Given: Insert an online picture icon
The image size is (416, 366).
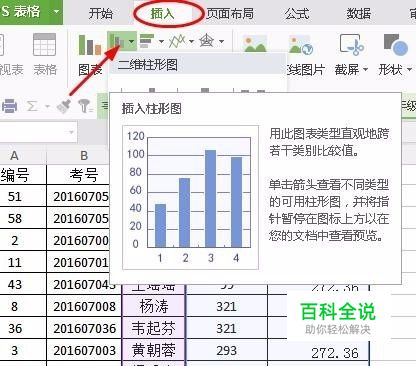Looking at the screenshot, I should [x=301, y=45].
